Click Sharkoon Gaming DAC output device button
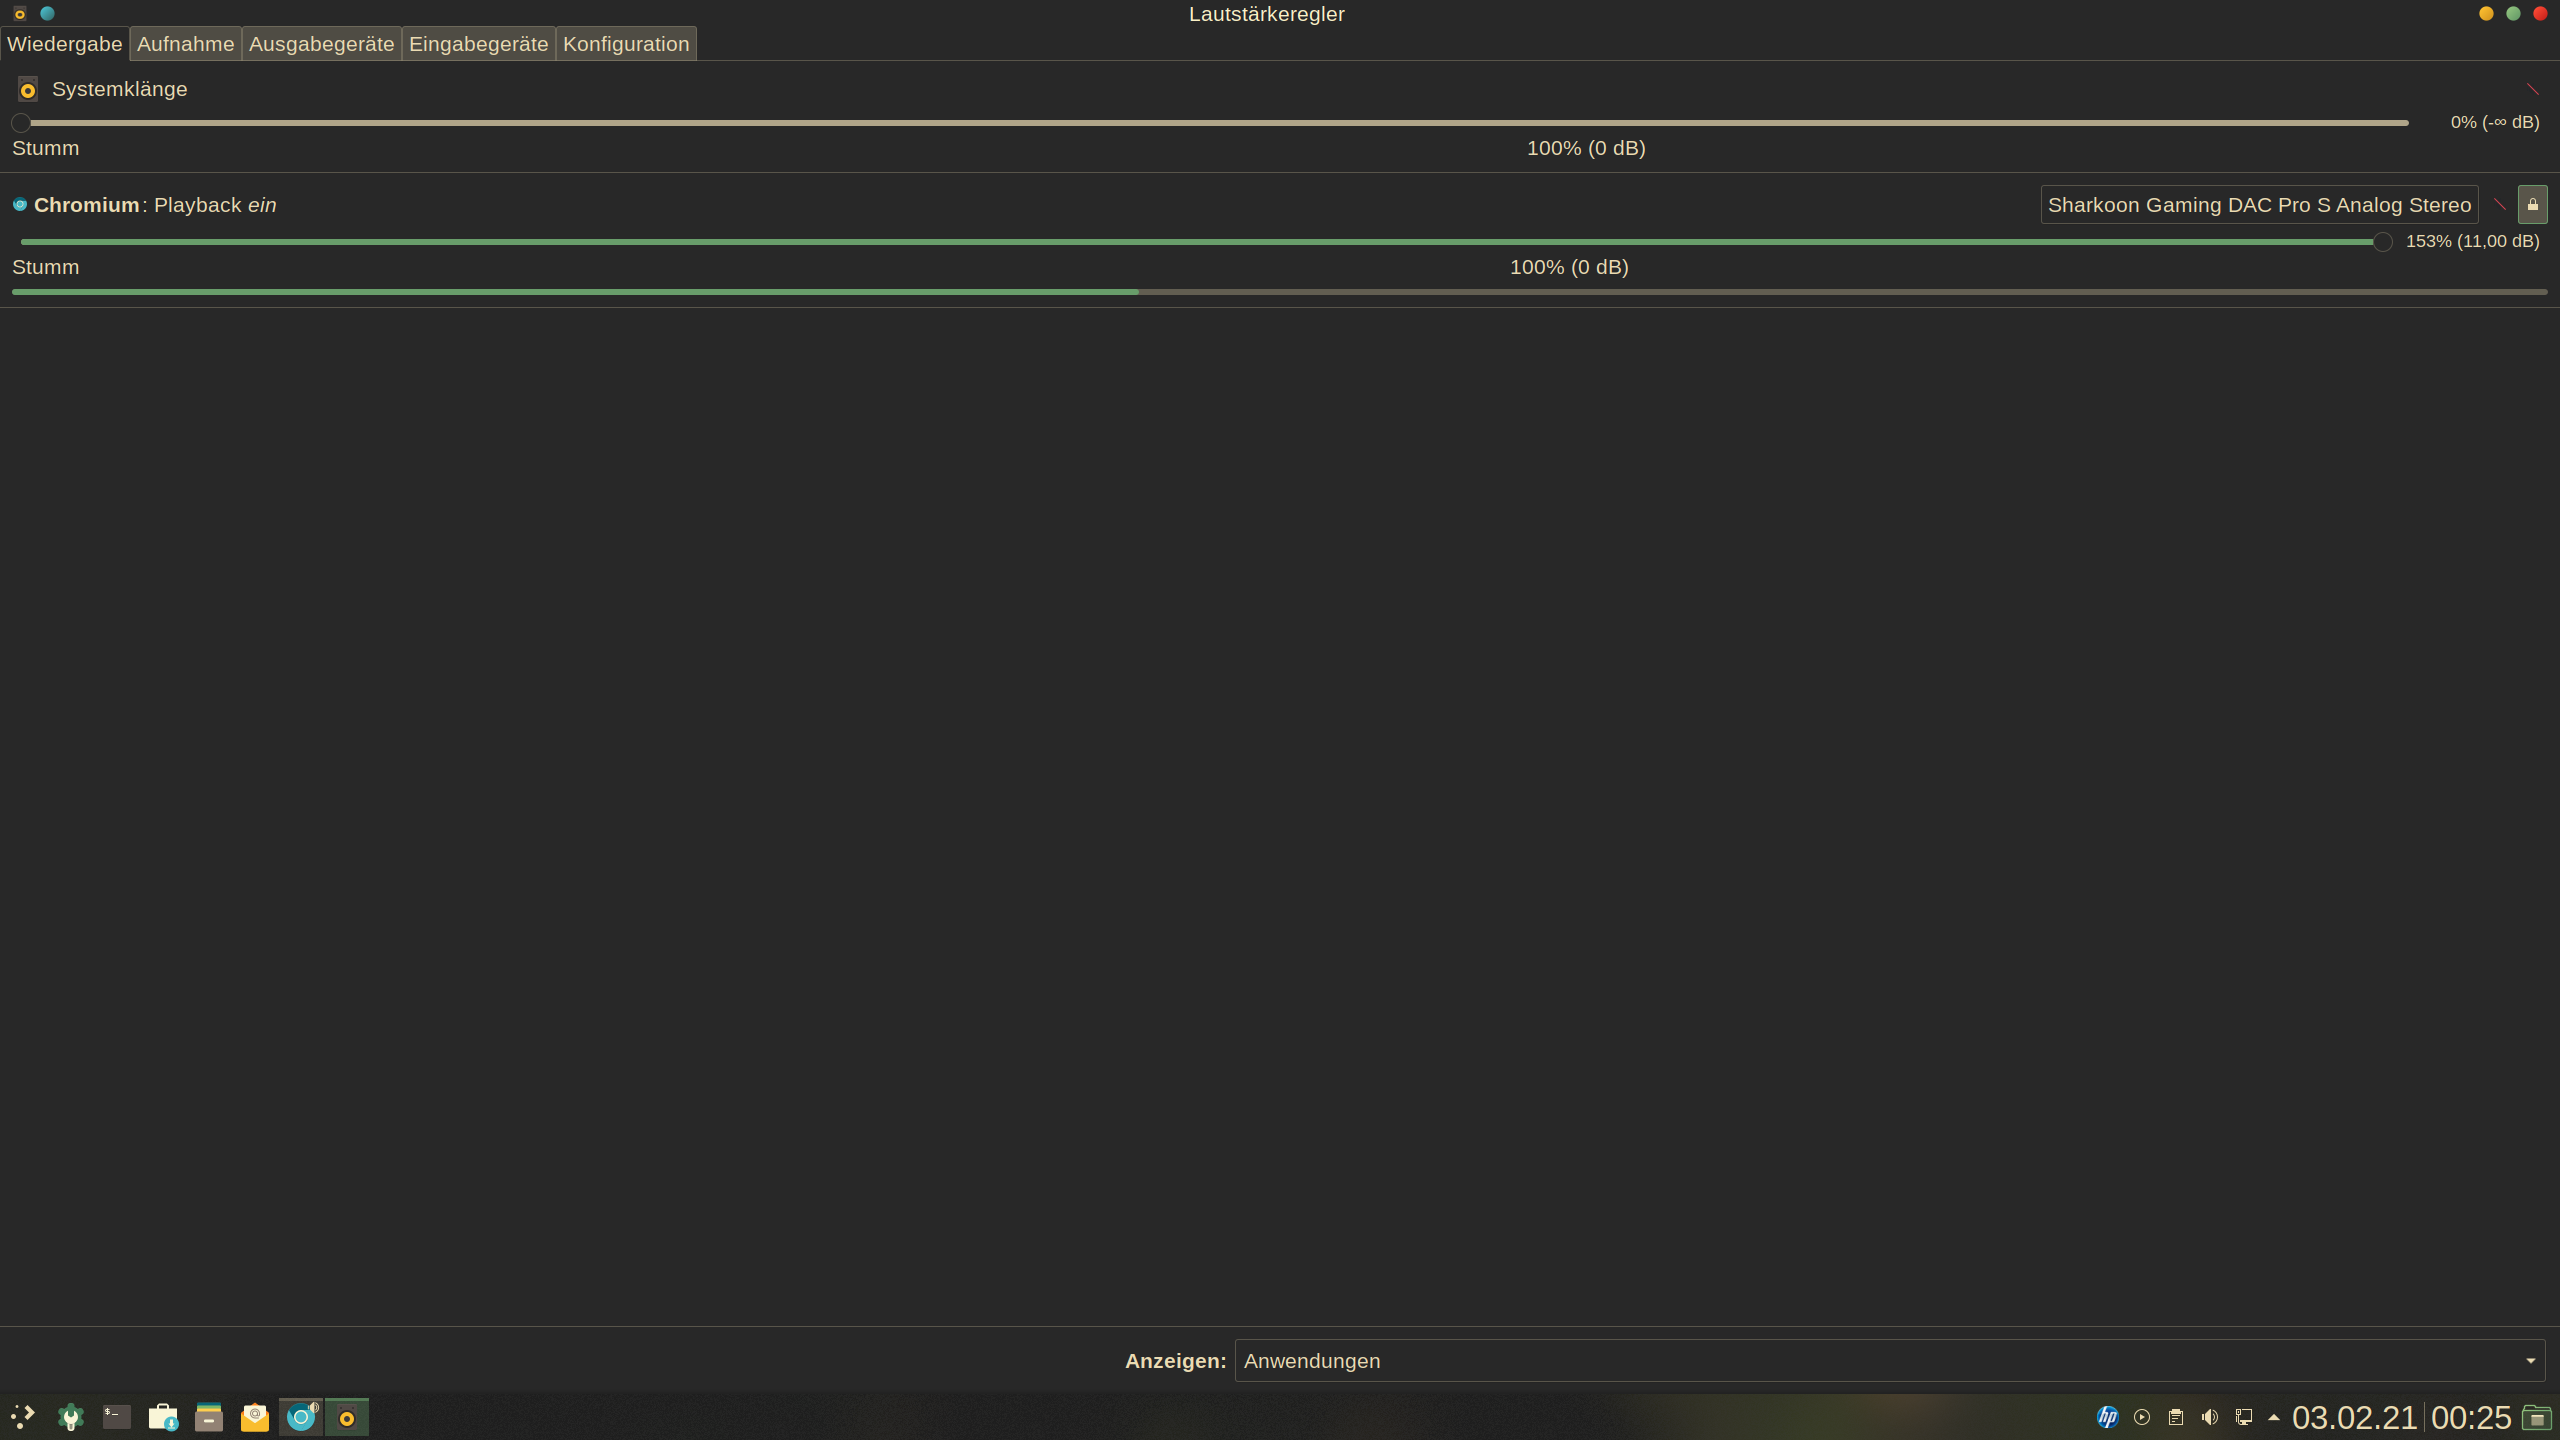The image size is (2560, 1440). click(2258, 205)
